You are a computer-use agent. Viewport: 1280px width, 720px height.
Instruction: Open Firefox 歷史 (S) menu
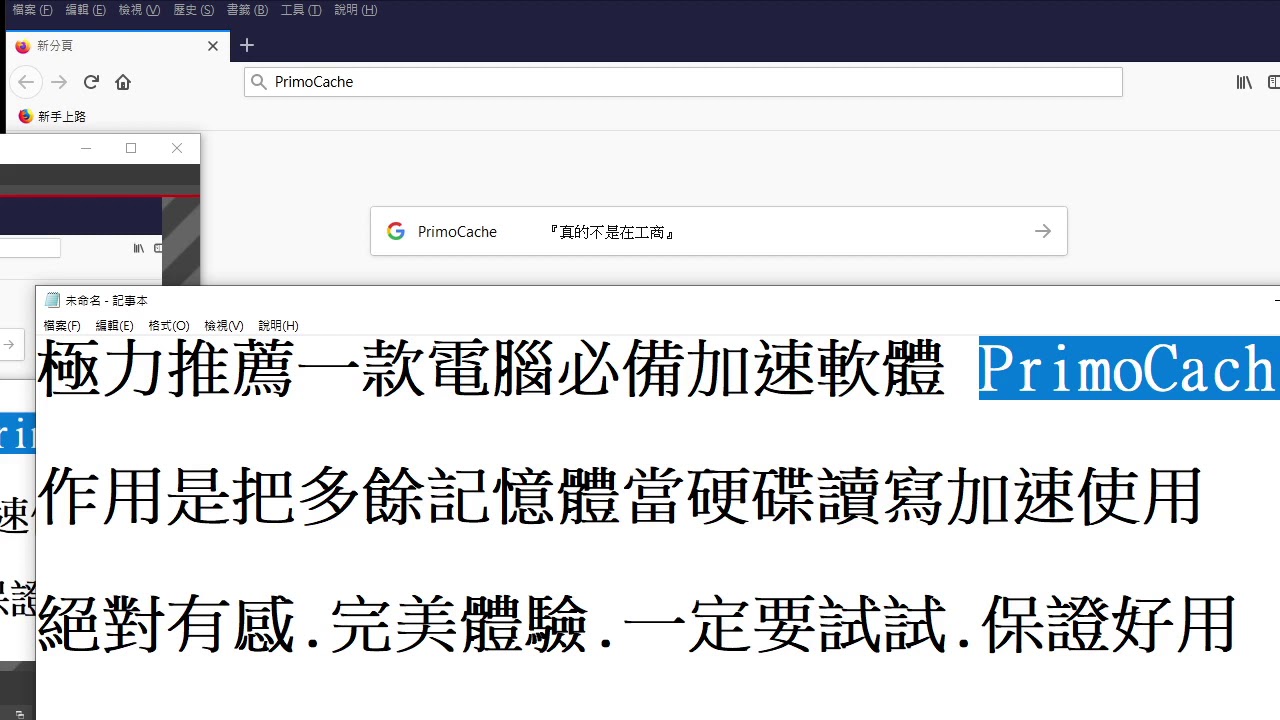pos(193,10)
